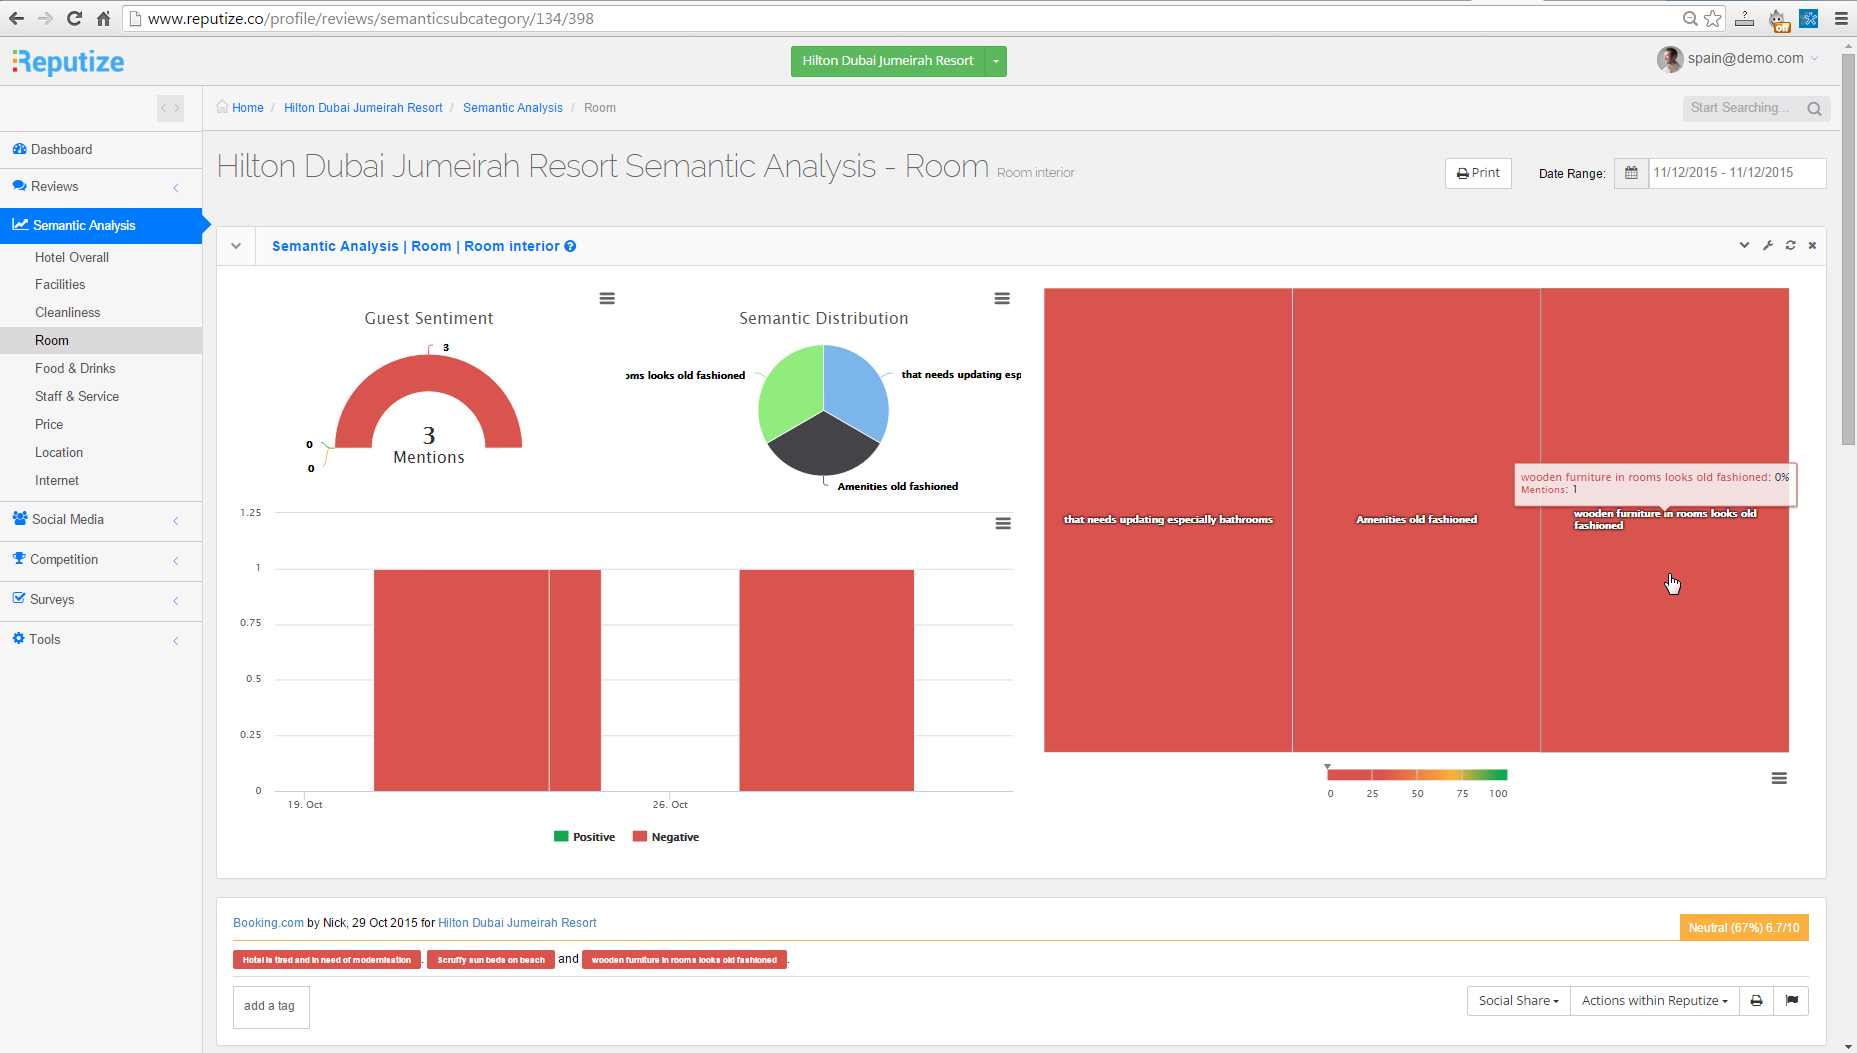1857x1053 pixels.
Task: Click the panel refresh icon
Action: point(1790,246)
